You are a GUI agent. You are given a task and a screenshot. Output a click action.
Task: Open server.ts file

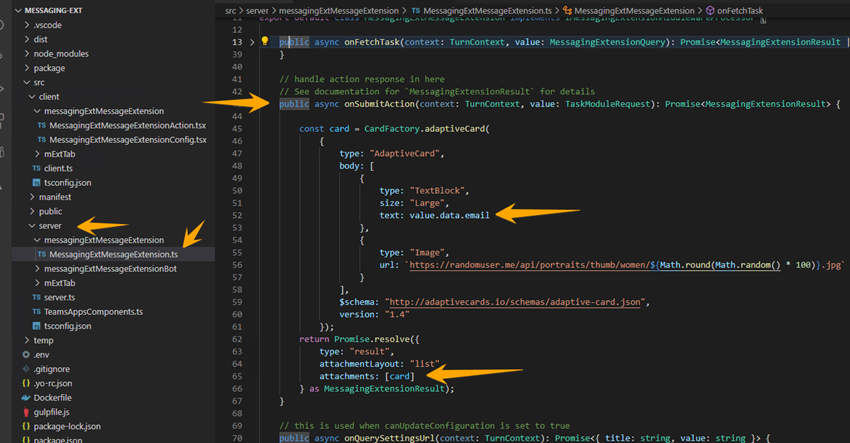[x=60, y=297]
